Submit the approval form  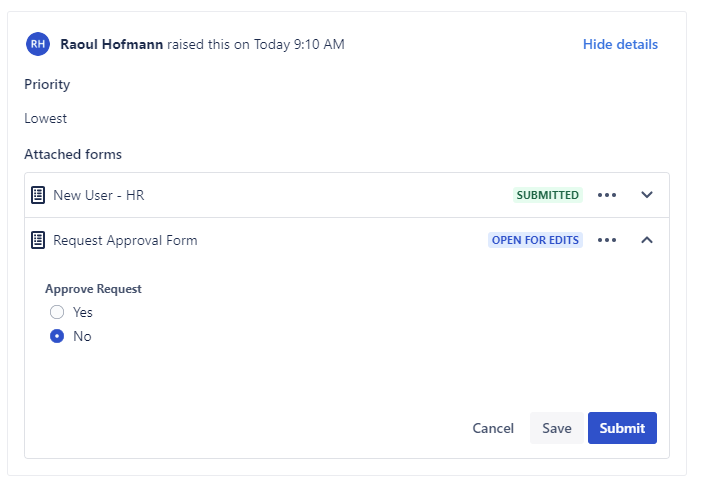(x=622, y=428)
